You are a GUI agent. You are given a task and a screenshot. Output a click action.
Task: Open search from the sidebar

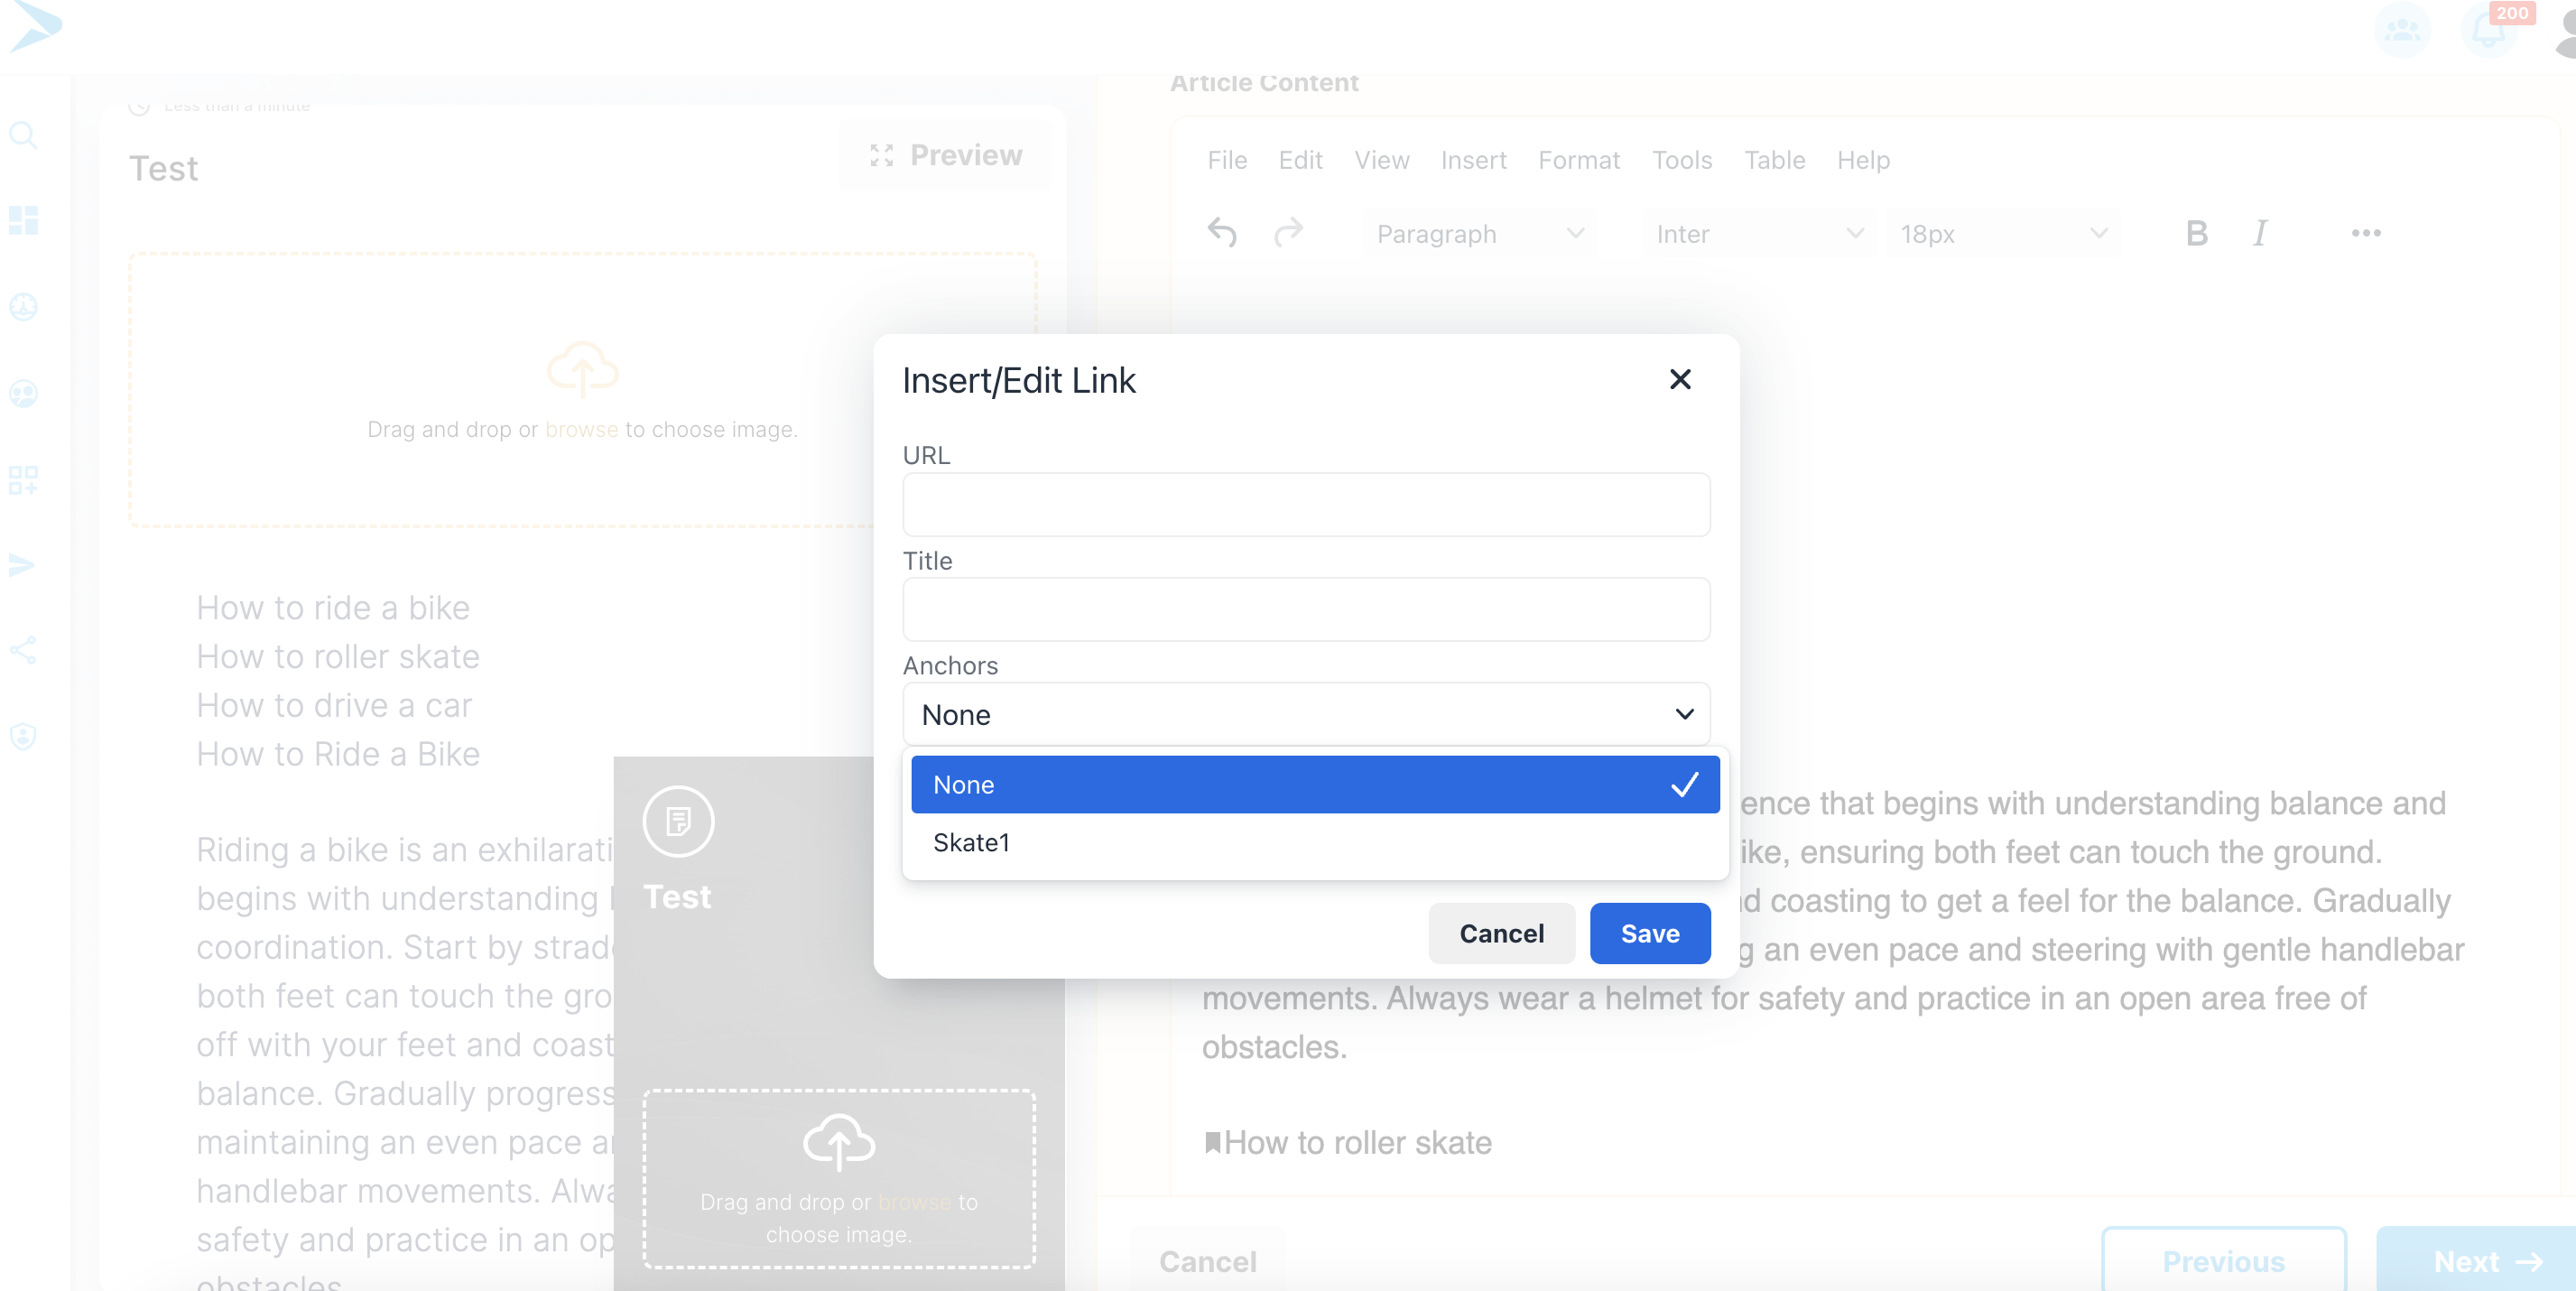point(23,135)
